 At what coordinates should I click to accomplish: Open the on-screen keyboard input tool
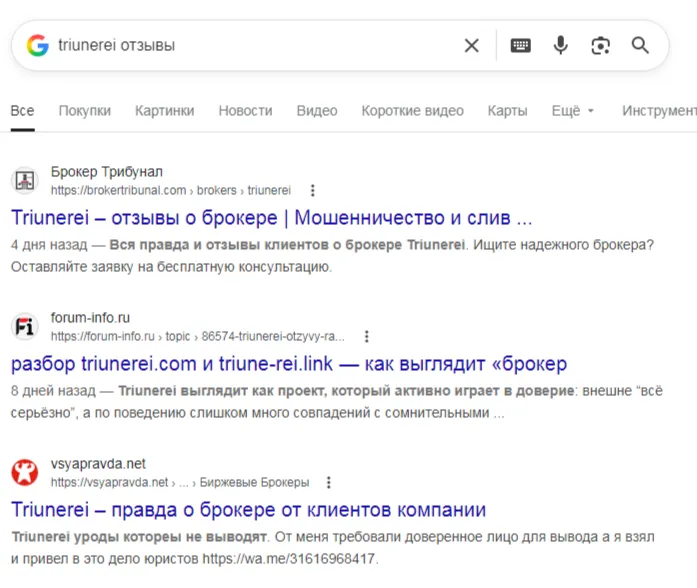tap(521, 45)
